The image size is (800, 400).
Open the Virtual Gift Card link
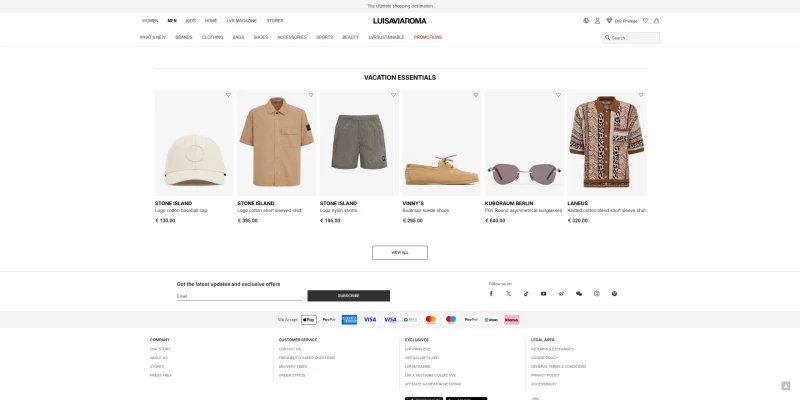pos(421,358)
